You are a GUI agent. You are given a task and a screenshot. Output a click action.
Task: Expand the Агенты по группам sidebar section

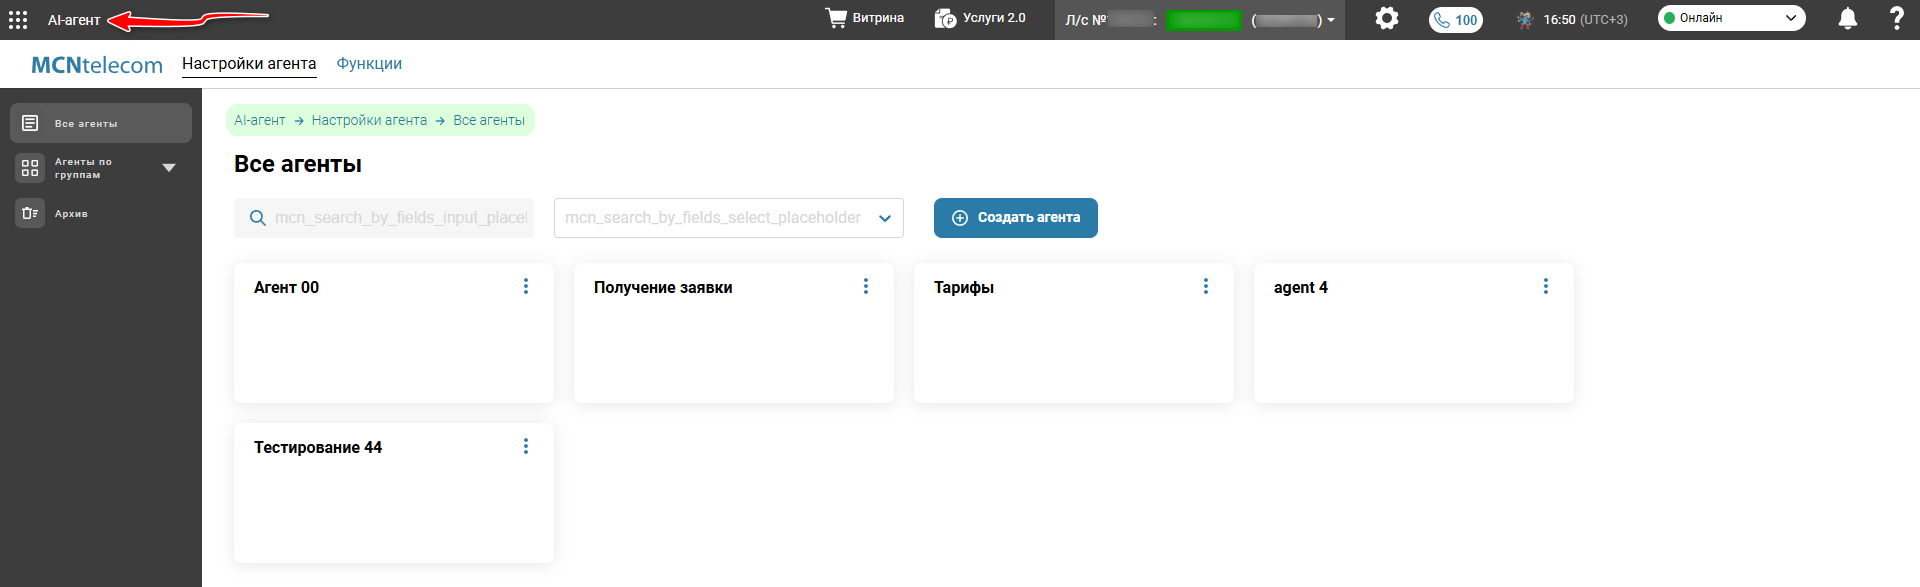click(169, 168)
